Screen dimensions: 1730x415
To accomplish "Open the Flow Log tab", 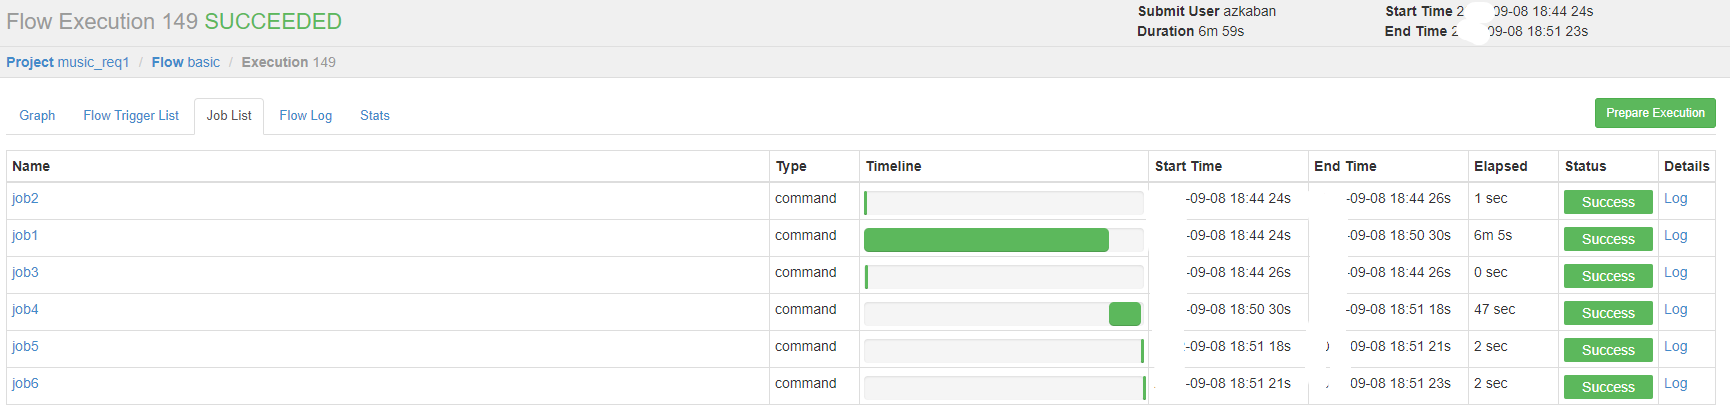I will tap(305, 116).
